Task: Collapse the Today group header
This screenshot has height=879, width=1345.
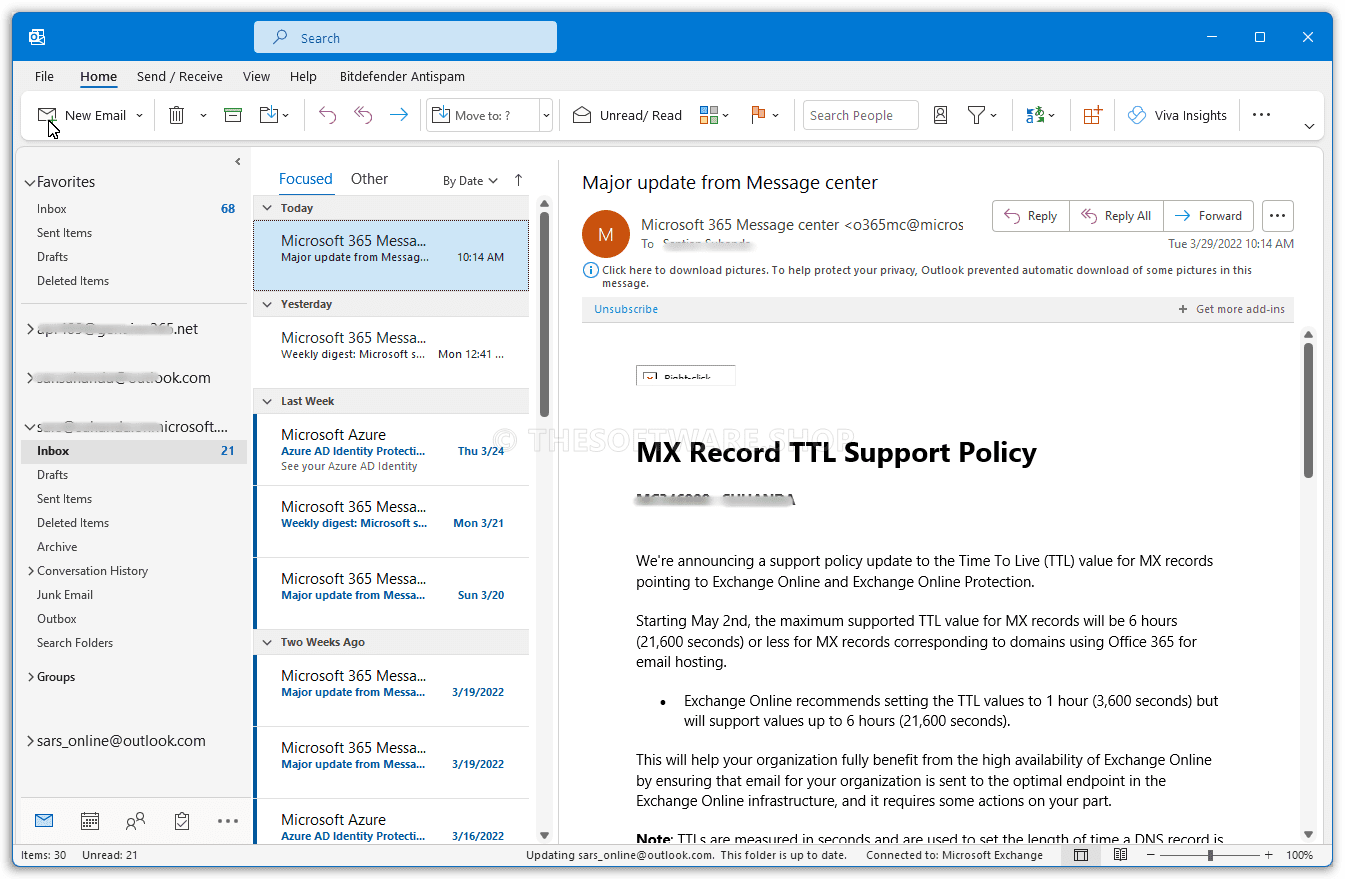Action: coord(267,208)
